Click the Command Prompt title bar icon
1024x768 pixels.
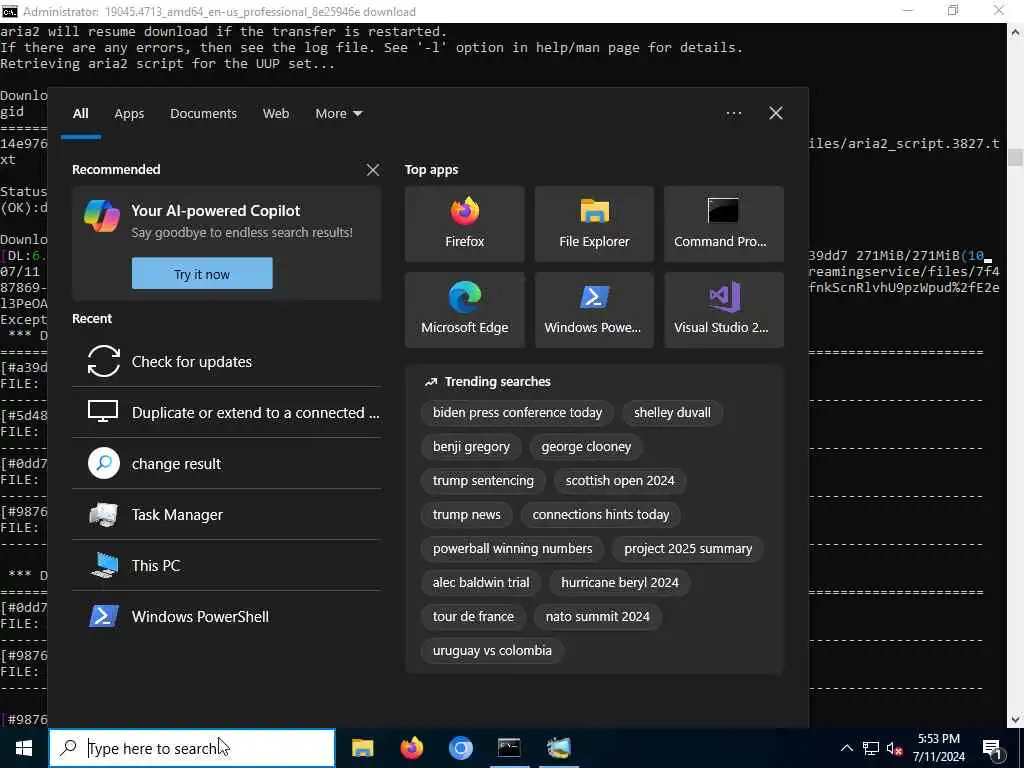point(9,11)
